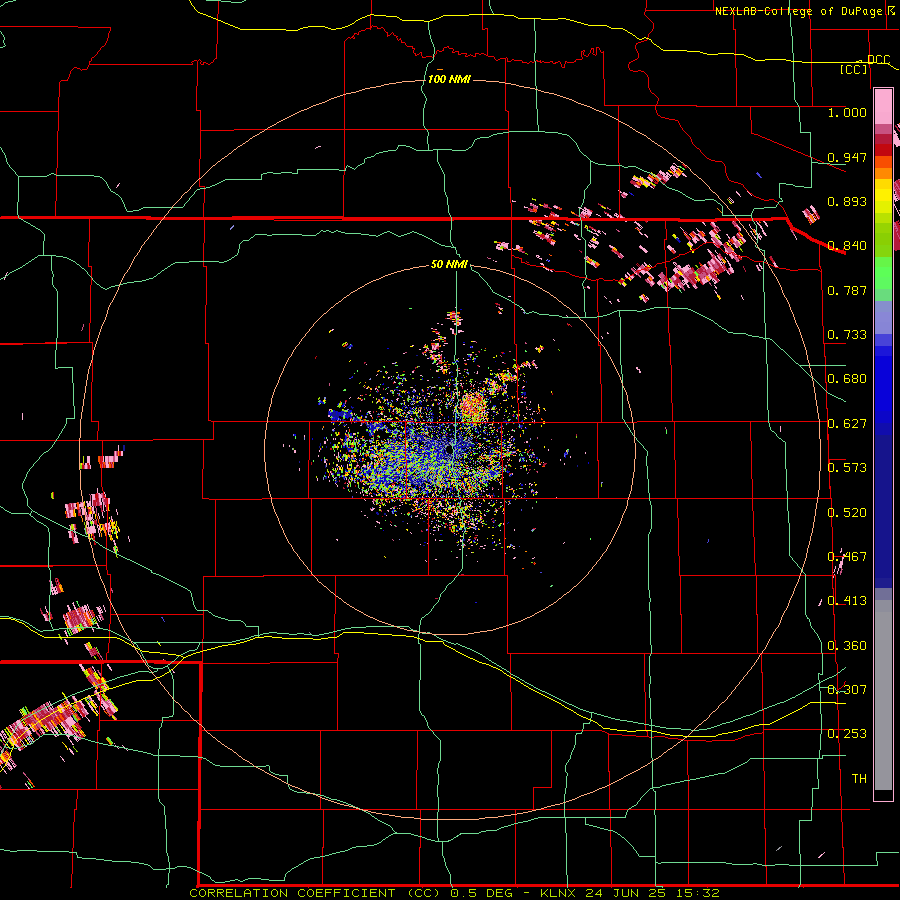900x900 pixels.
Task: Click the [CC] legend header
Action: (x=854, y=69)
